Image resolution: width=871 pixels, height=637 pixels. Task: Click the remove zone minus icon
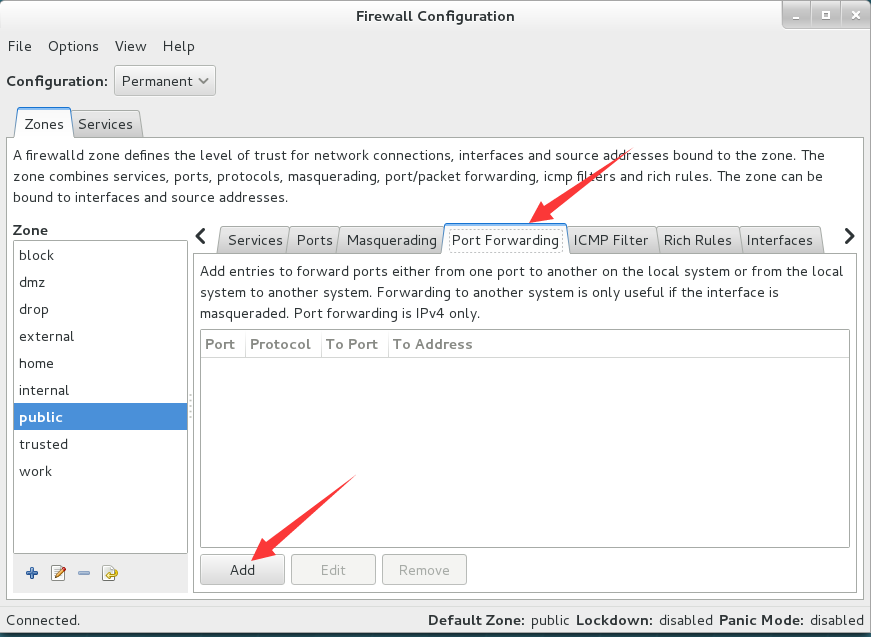[84, 573]
